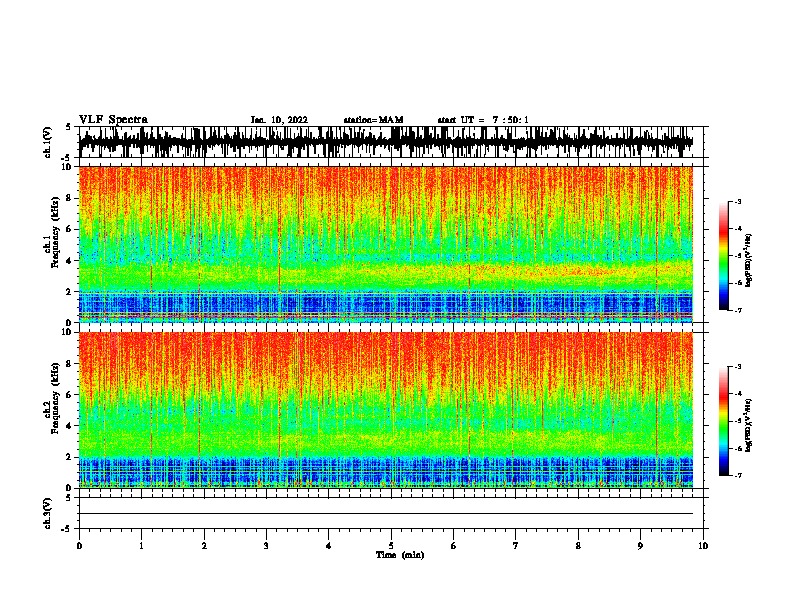The image size is (792, 612).
Task: Click the ch.1 "Frequency (kHz)" axis label
Action: [55, 233]
